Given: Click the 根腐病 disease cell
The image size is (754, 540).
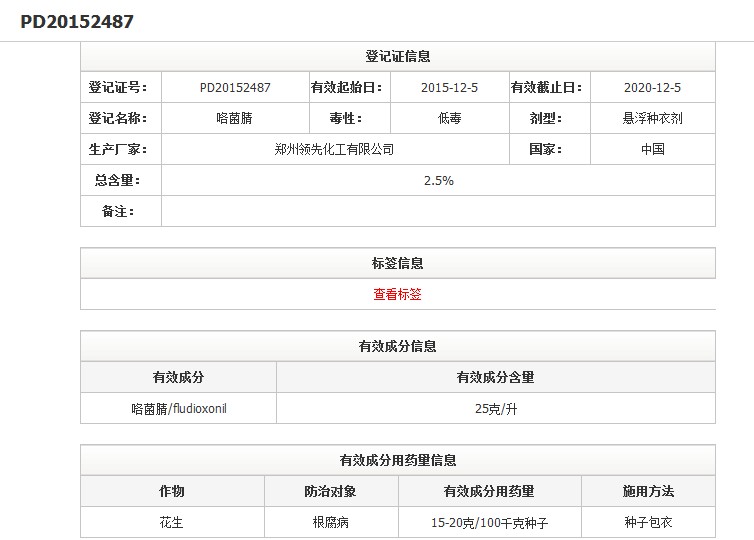Looking at the screenshot, I should point(330,522).
